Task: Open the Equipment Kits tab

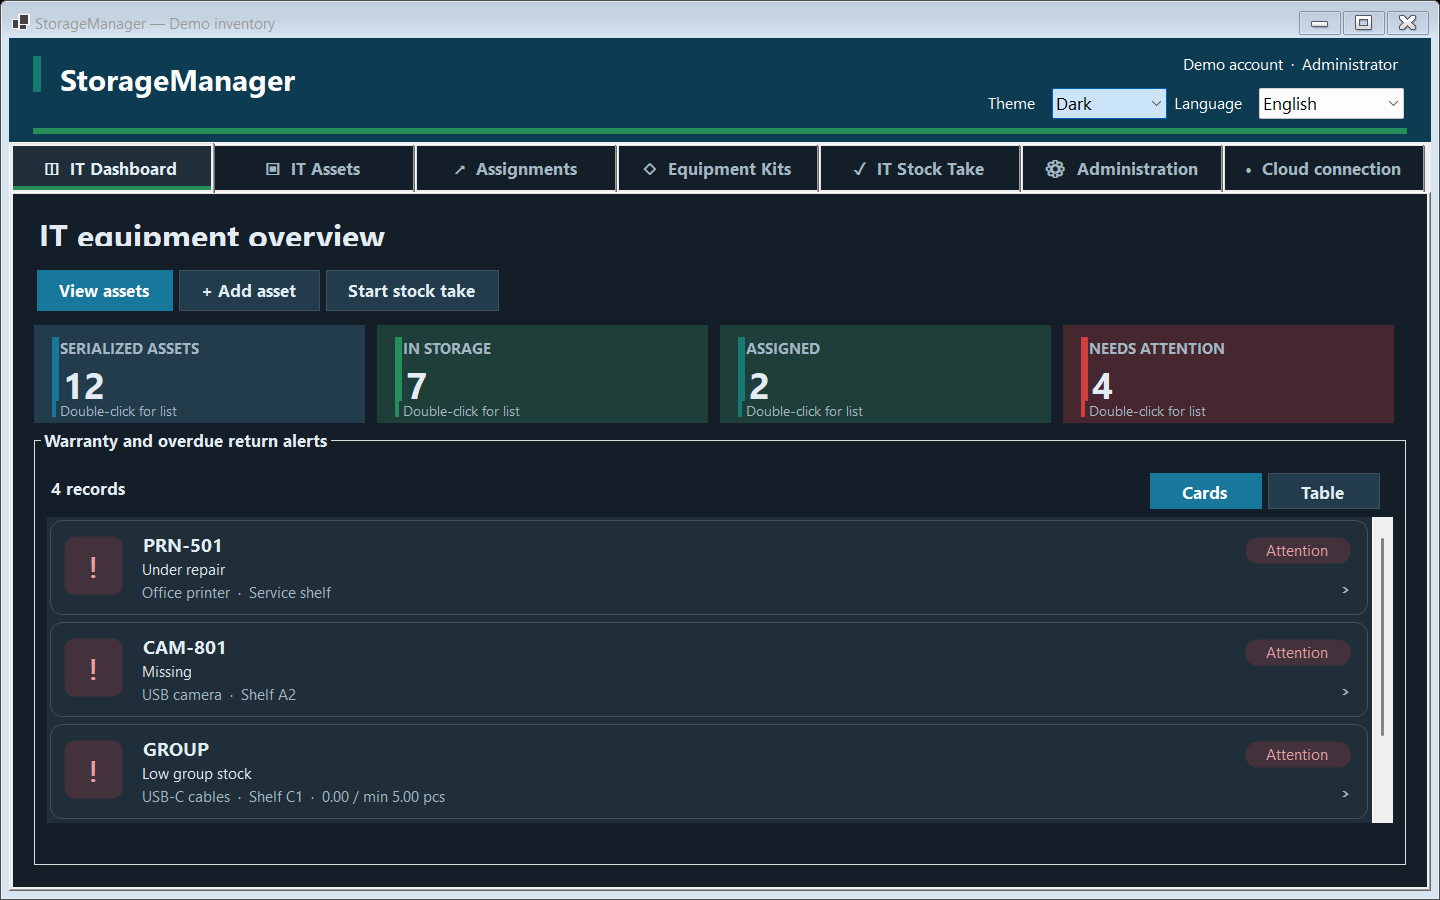Action: (x=718, y=168)
